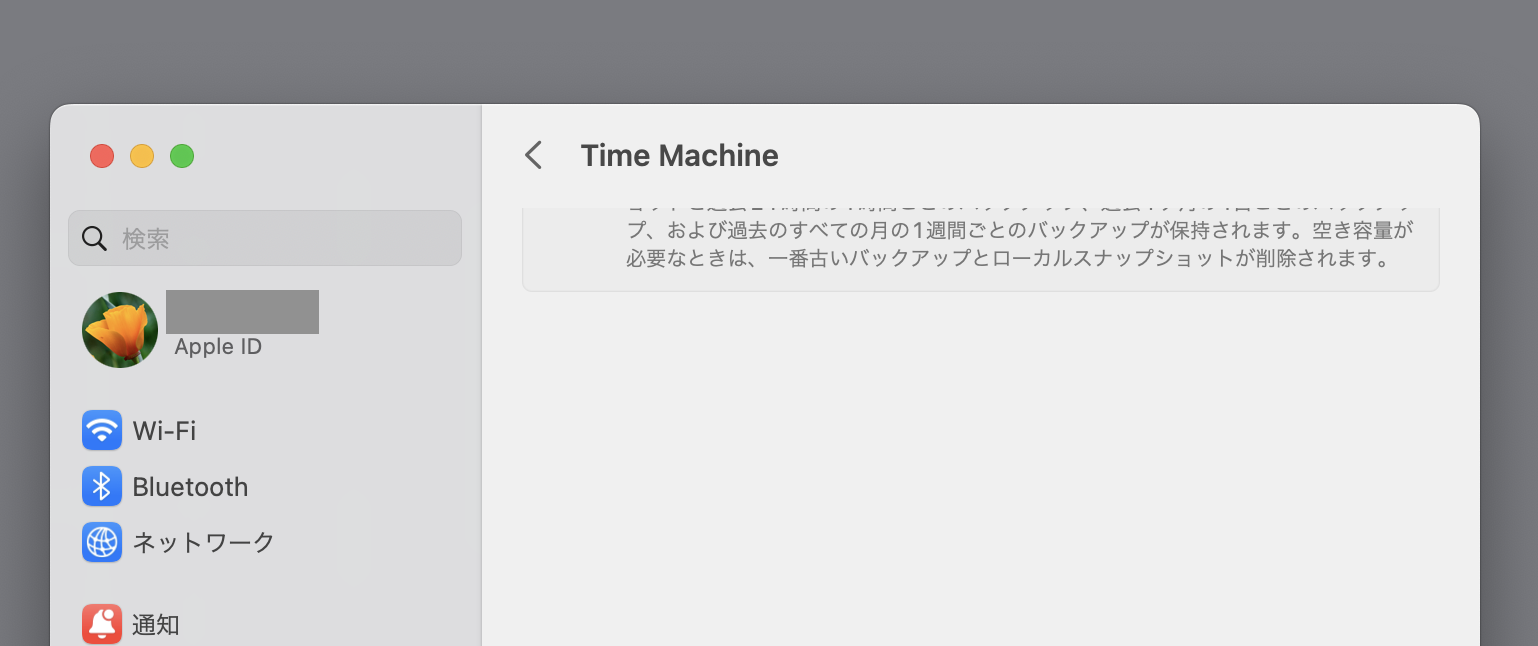
Task: Open 通知 settings row
Action: pos(265,625)
